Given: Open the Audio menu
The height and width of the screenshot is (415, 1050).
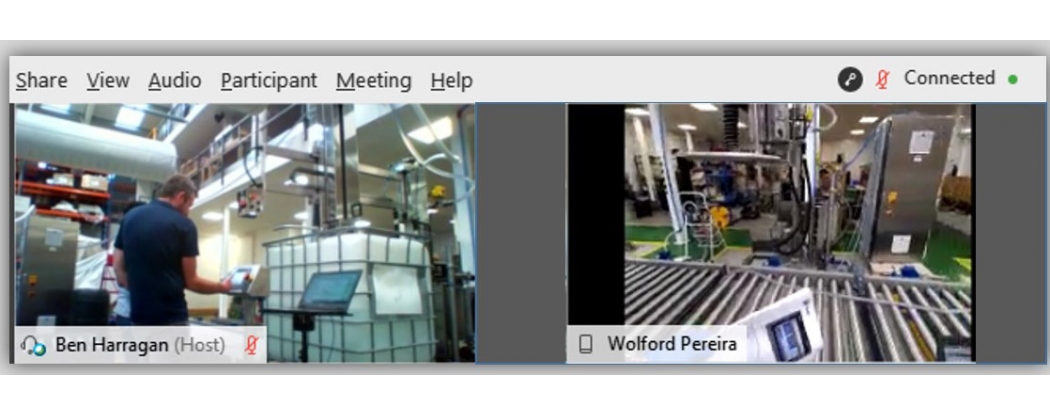Looking at the screenshot, I should (174, 81).
